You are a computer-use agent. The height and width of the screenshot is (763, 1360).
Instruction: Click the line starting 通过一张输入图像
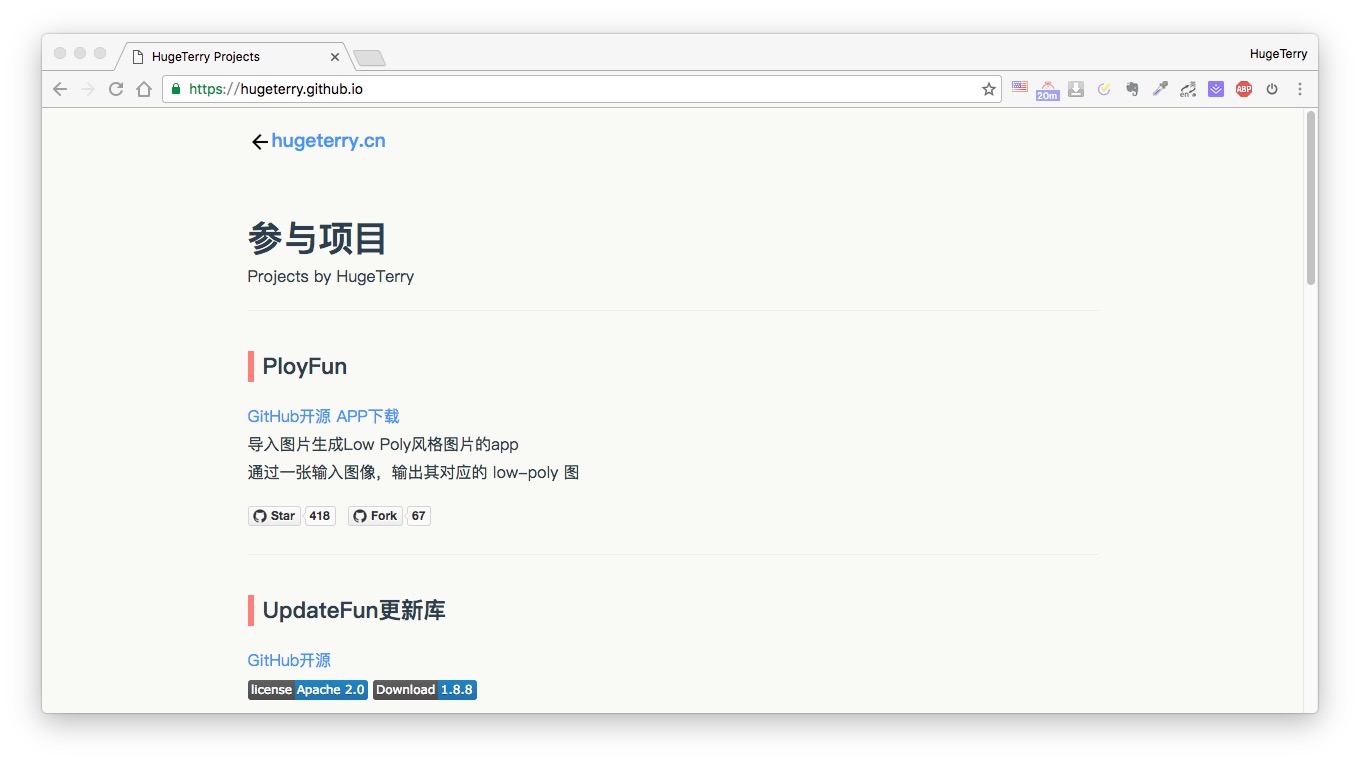pos(413,472)
